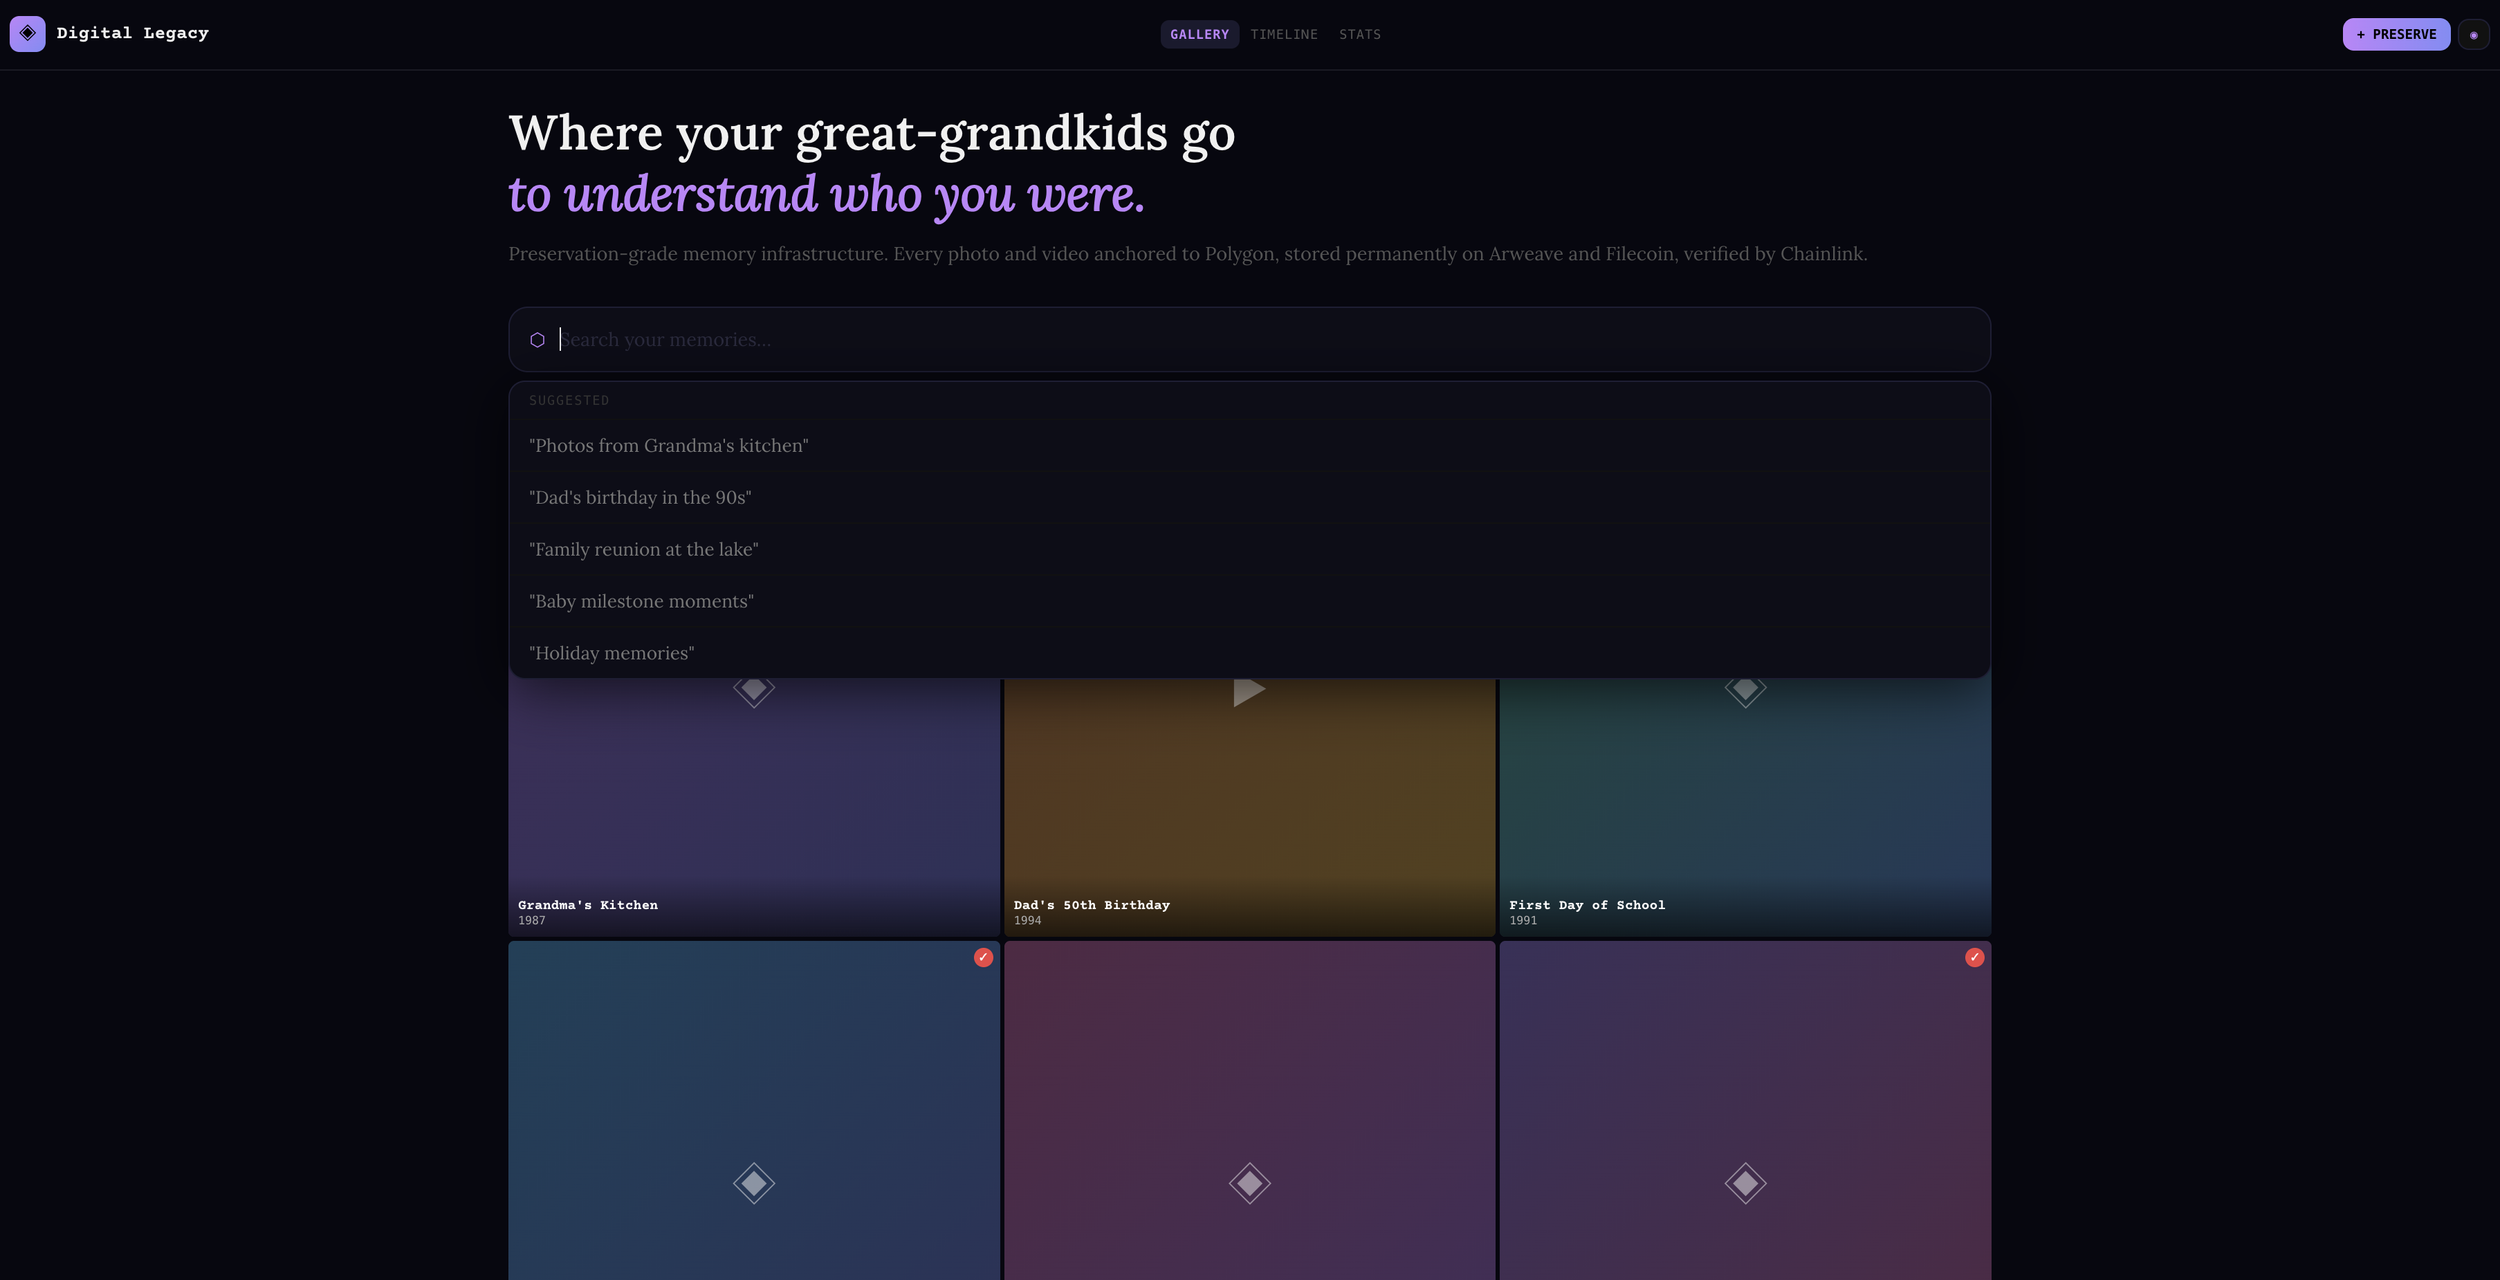
Task: Click diamond icon on middle maroon card
Action: (1249, 1183)
